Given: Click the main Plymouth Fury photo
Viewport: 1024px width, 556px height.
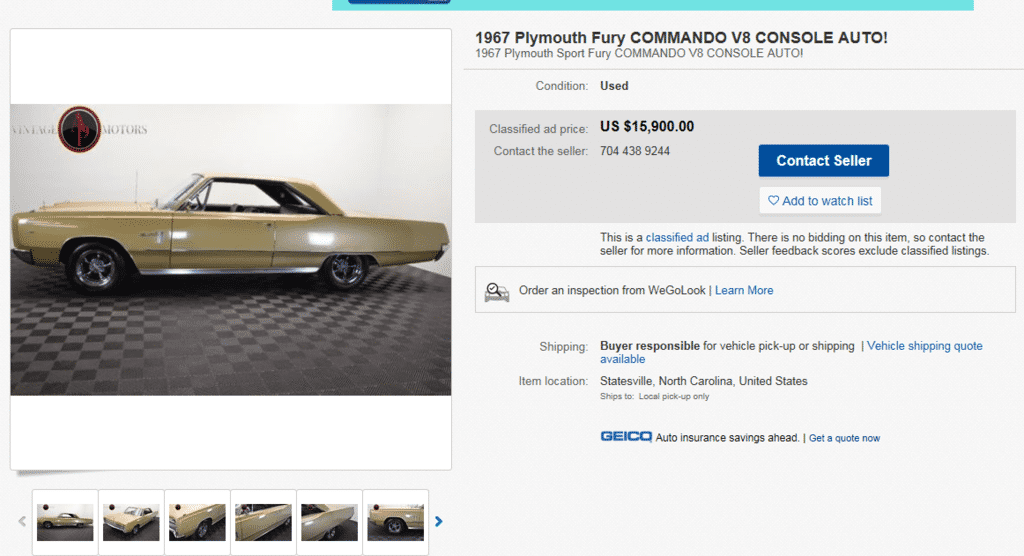Looking at the screenshot, I should (230, 250).
